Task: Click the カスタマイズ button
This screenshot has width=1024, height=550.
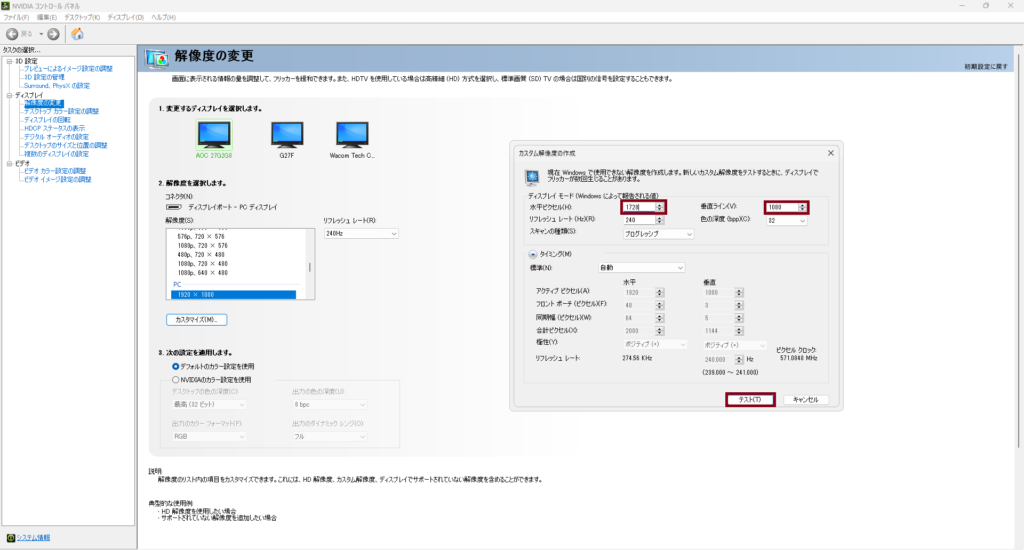Action: point(196,319)
